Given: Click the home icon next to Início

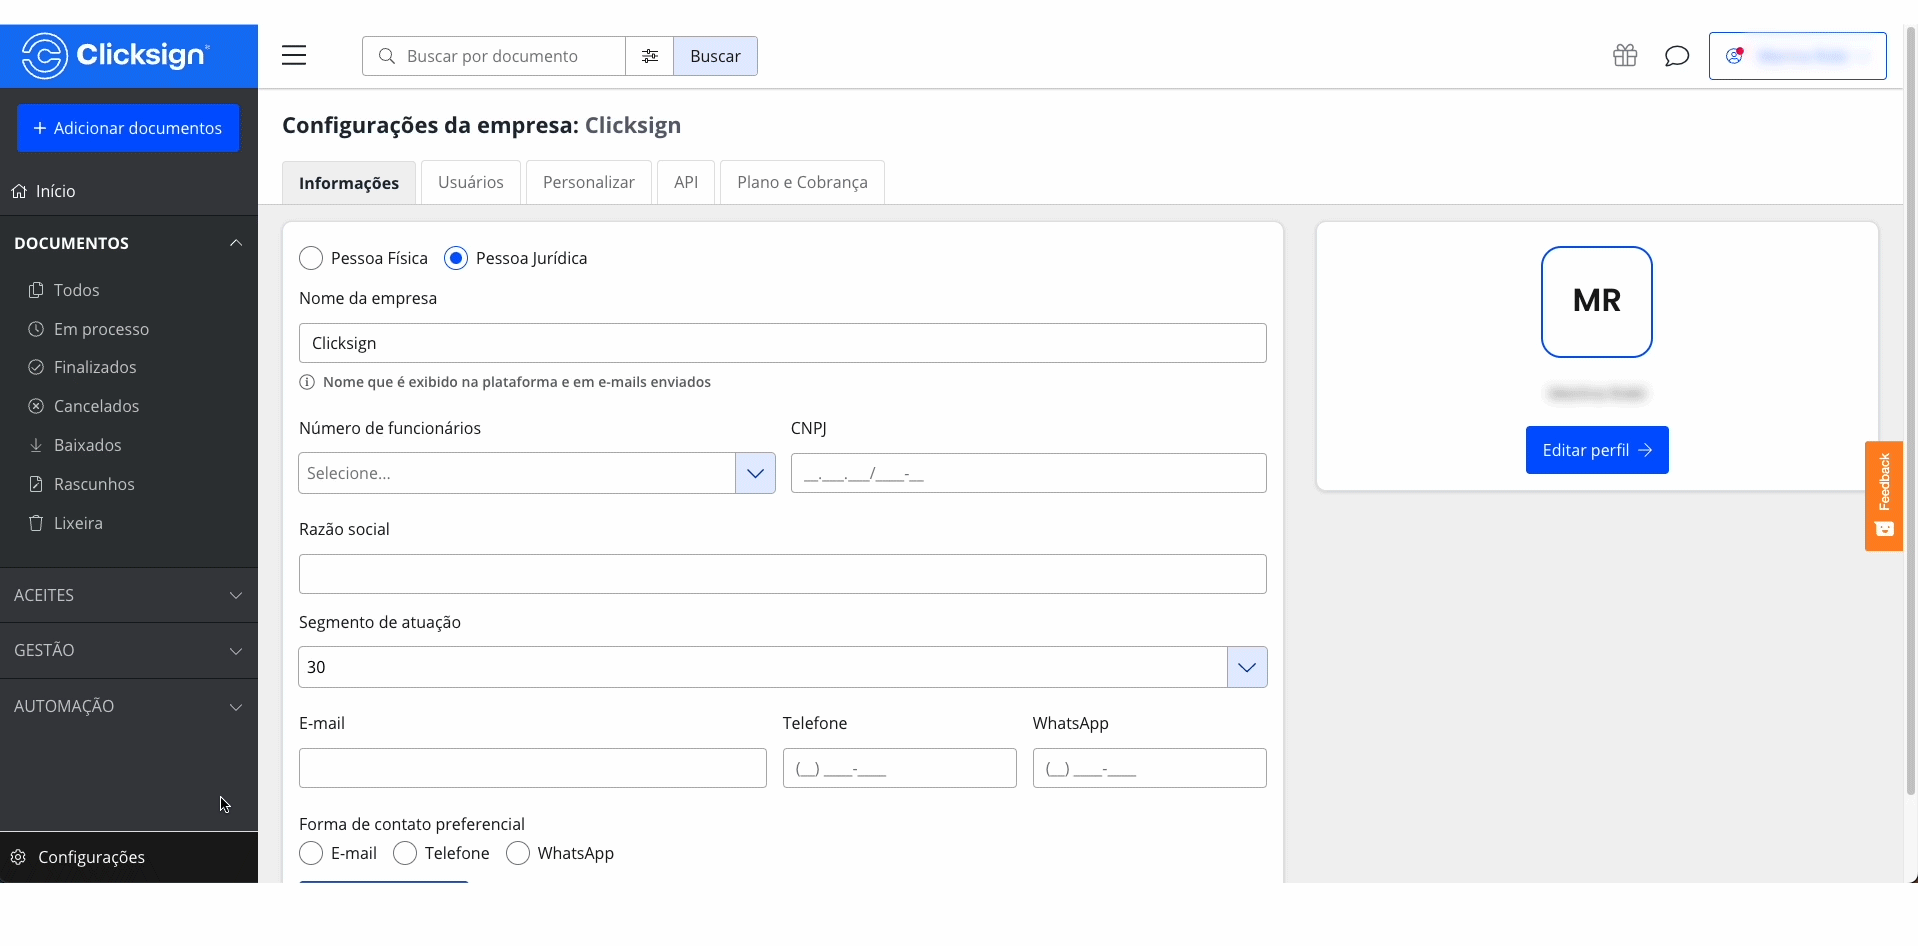Looking at the screenshot, I should tap(19, 191).
